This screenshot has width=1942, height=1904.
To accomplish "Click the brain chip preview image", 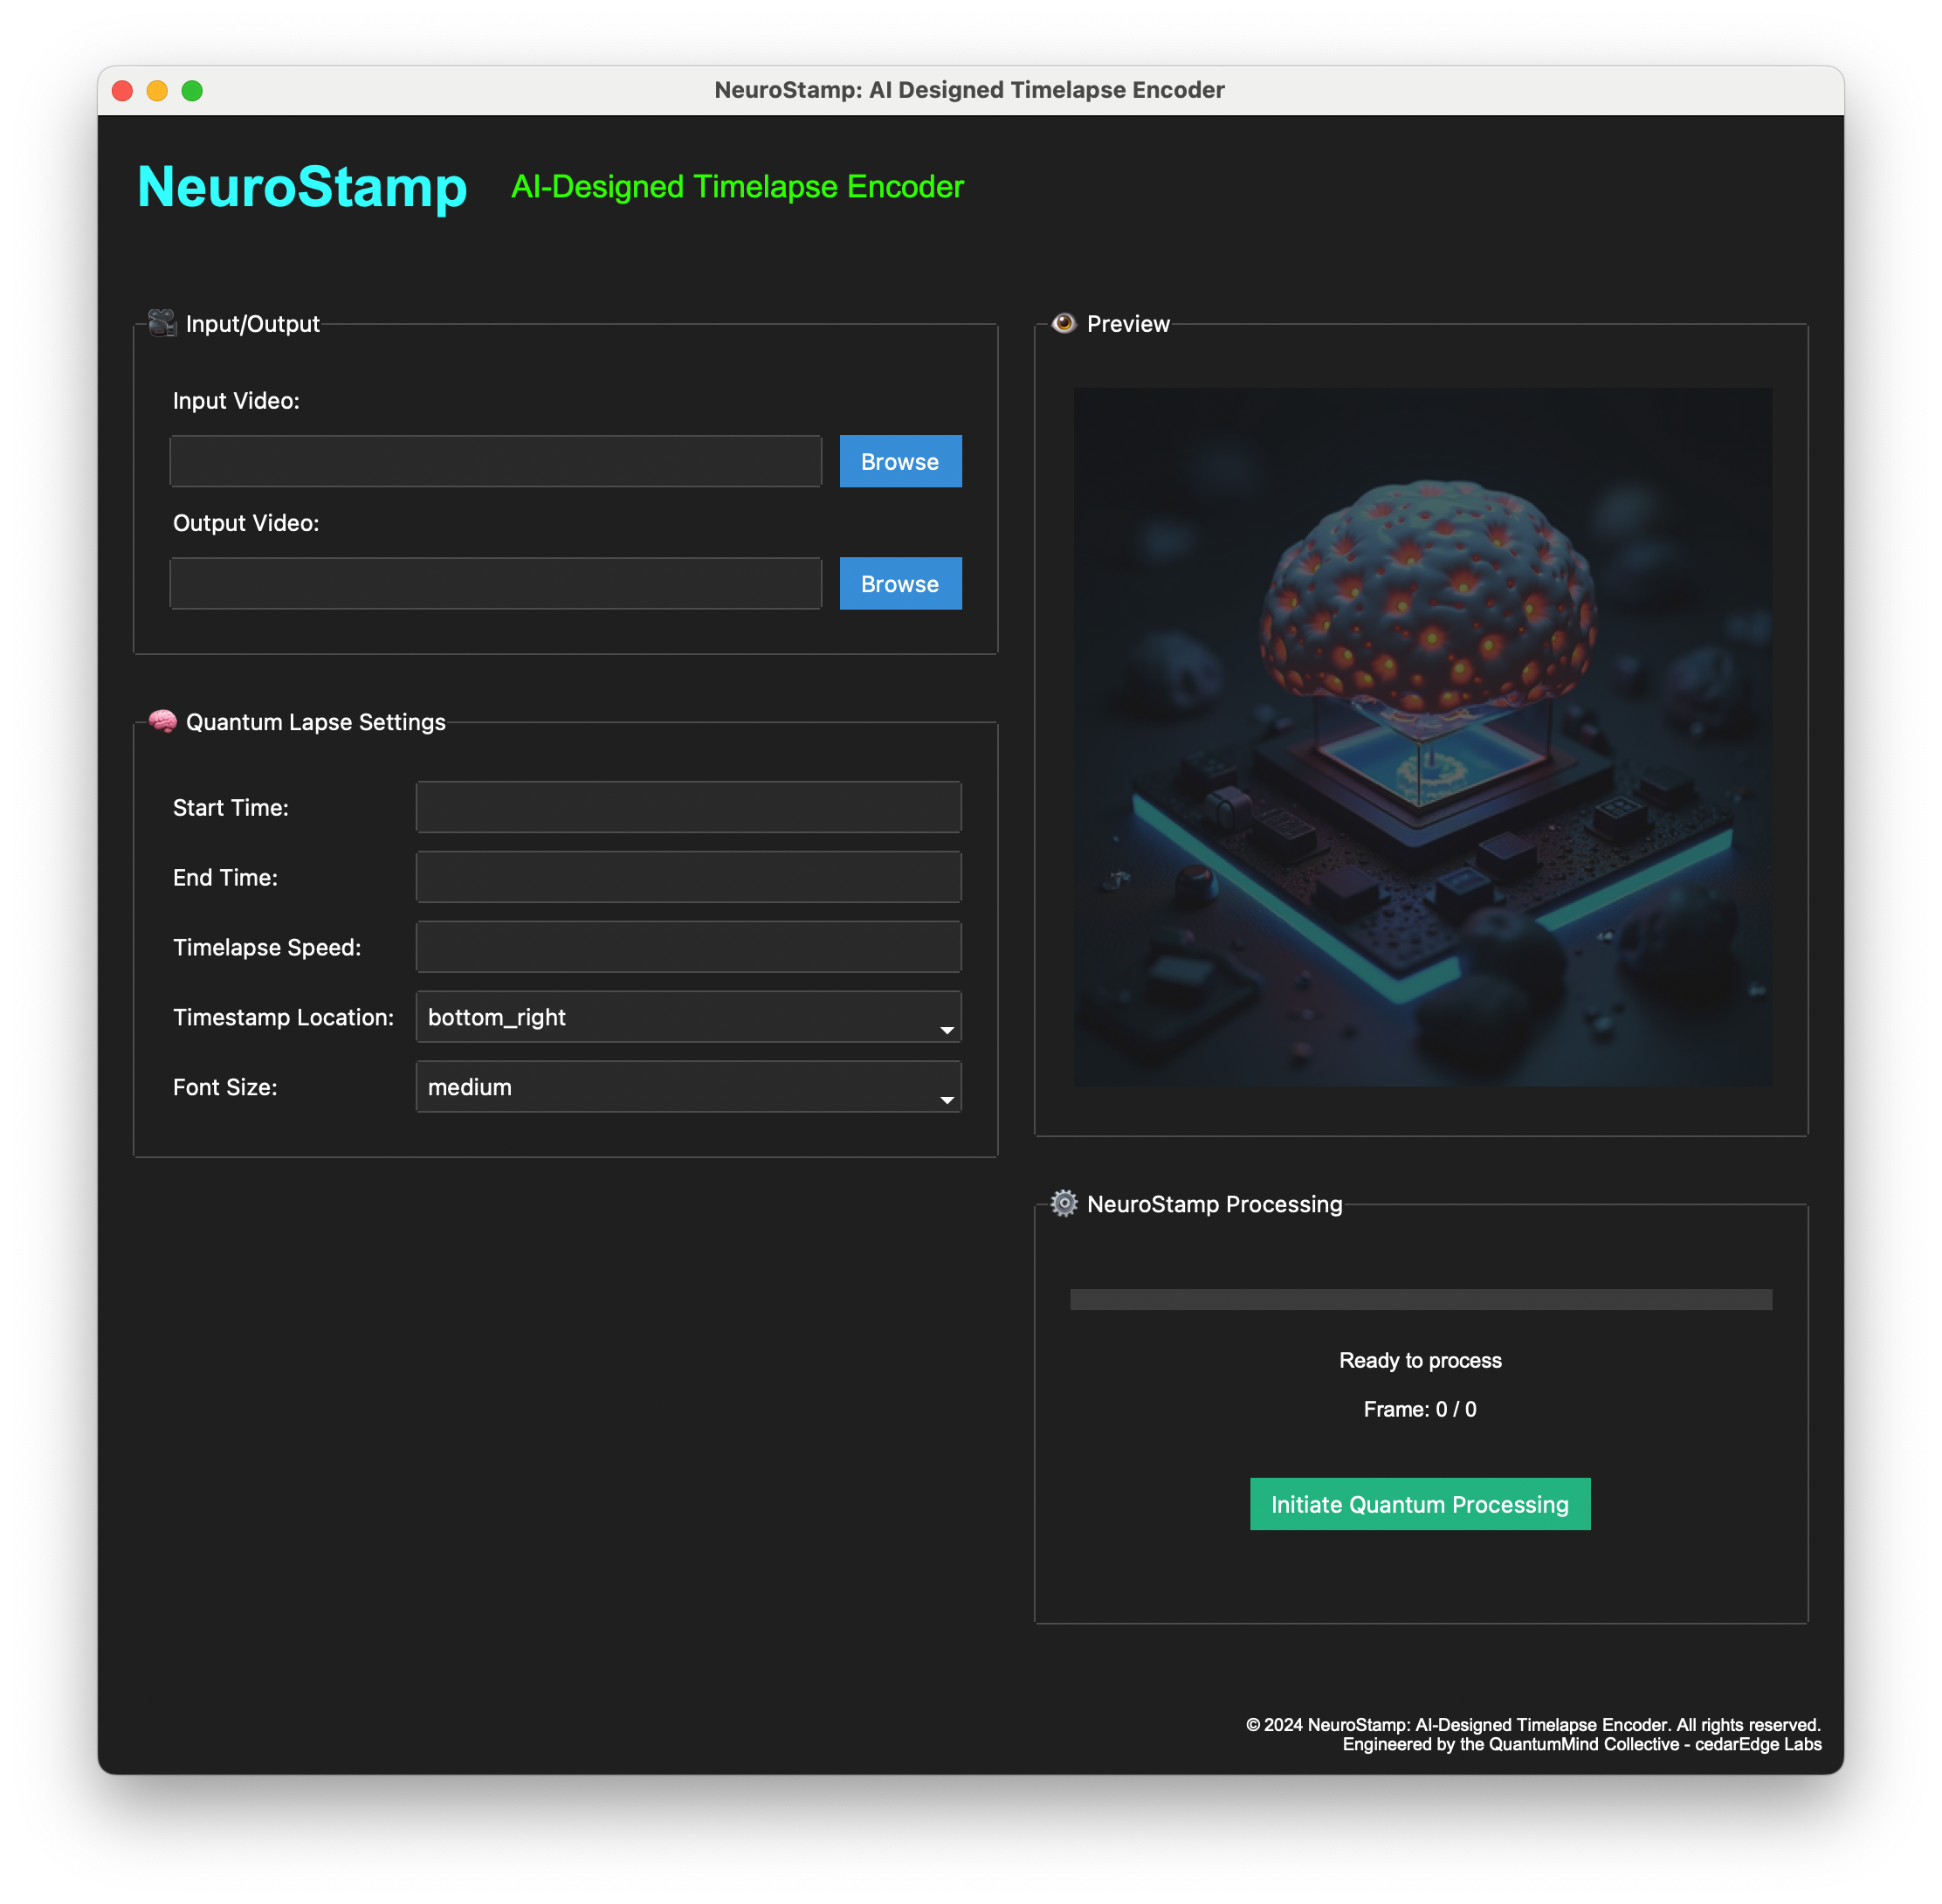I will click(x=1422, y=737).
